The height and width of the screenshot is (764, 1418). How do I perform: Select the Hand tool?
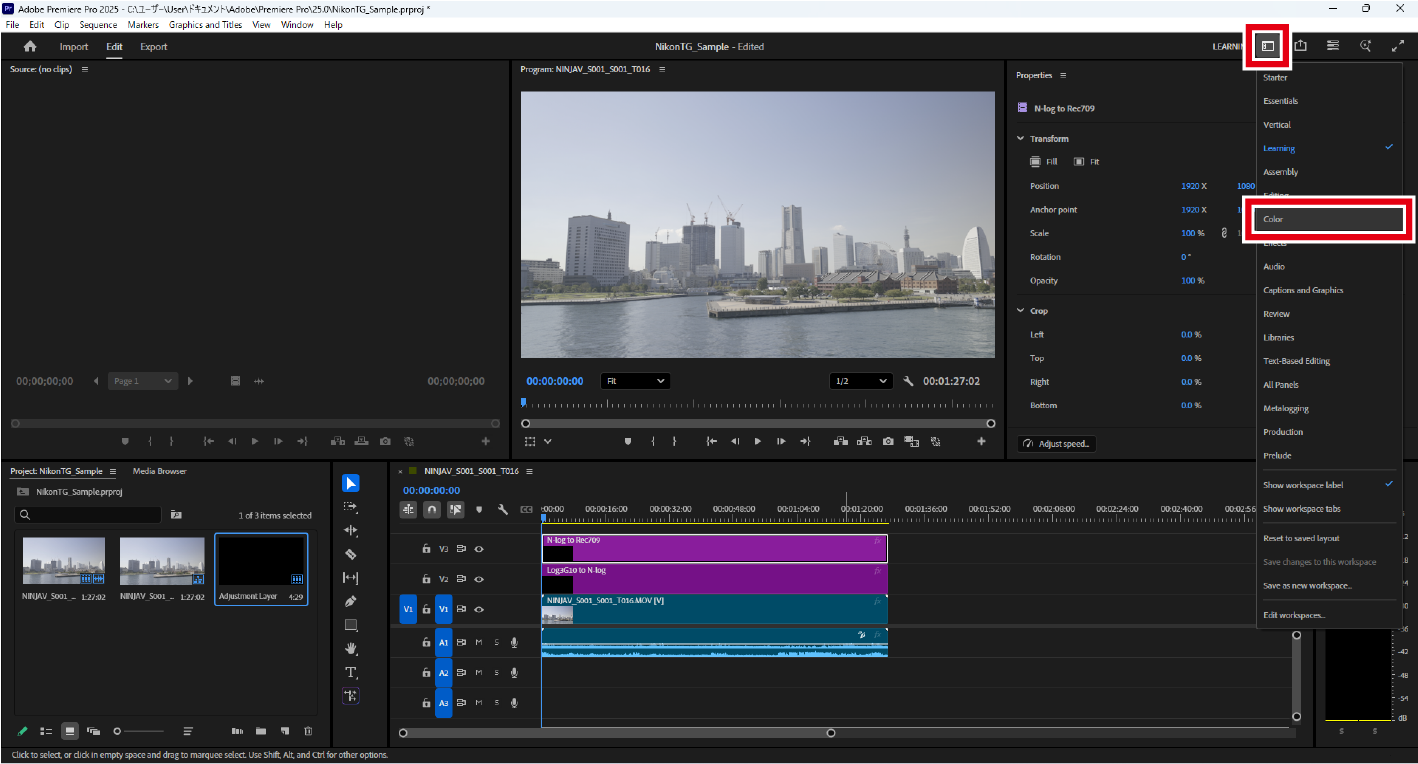point(351,648)
